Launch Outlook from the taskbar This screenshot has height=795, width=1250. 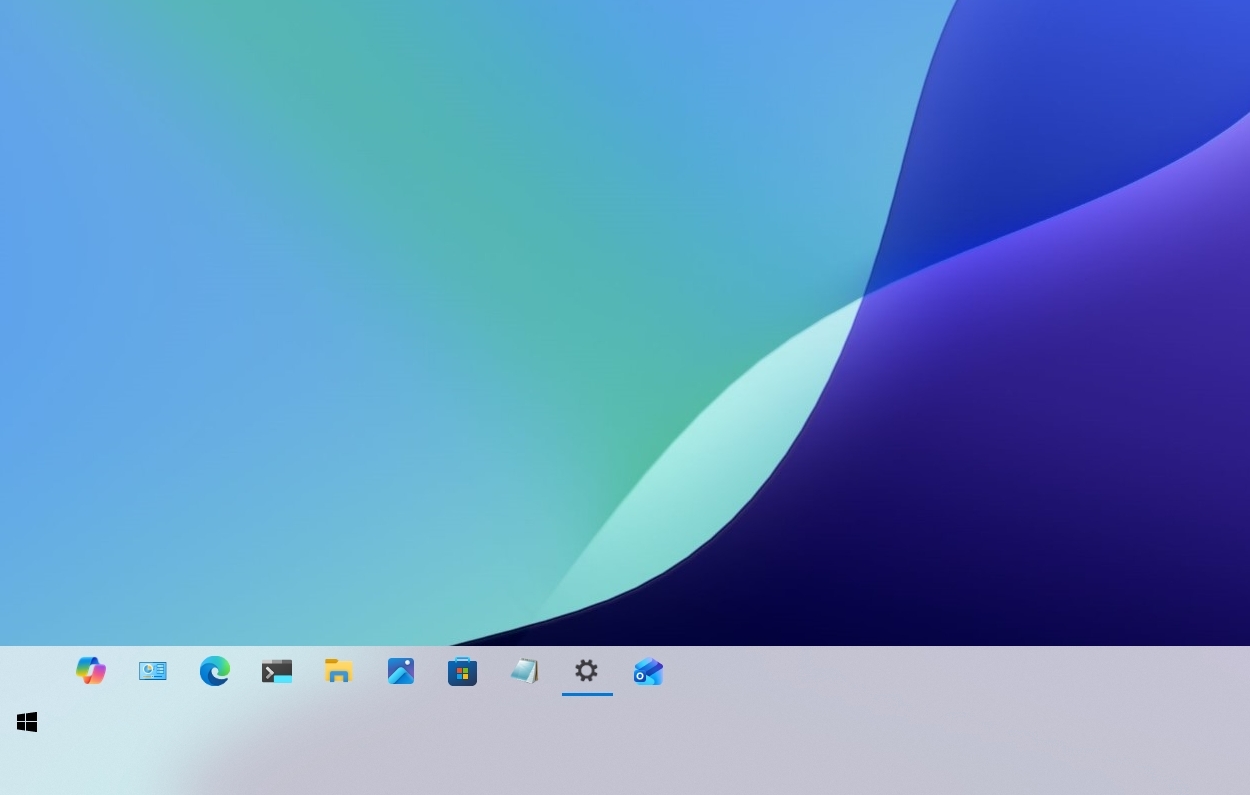tap(648, 671)
